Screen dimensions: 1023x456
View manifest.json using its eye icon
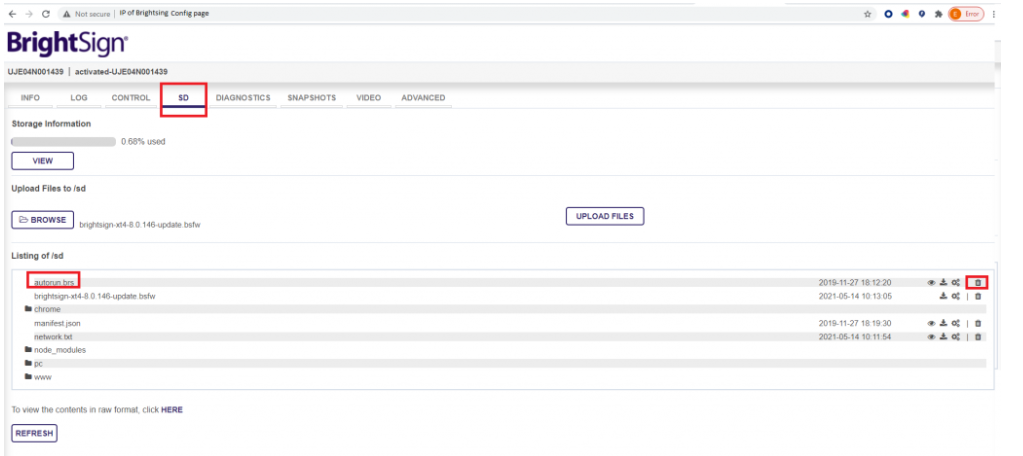pyautogui.click(x=931, y=324)
